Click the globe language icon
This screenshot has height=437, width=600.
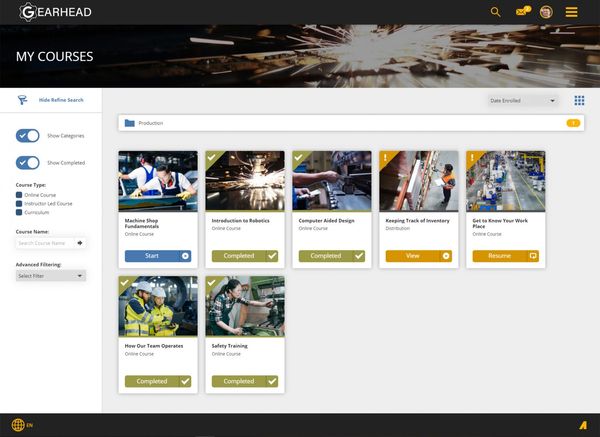pyautogui.click(x=18, y=425)
